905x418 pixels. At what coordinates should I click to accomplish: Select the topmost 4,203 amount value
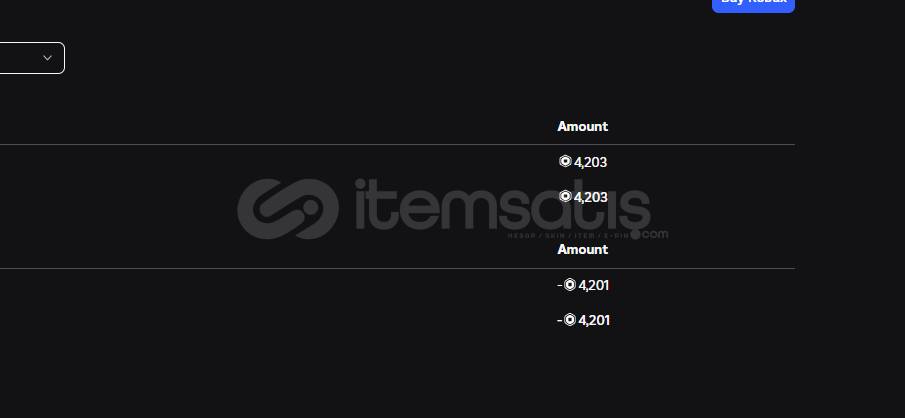click(590, 163)
